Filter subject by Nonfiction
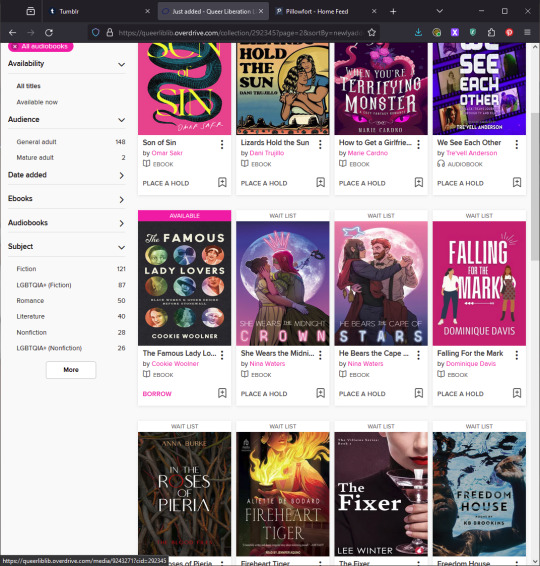Viewport: 540px width, 566px height. (x=32, y=332)
